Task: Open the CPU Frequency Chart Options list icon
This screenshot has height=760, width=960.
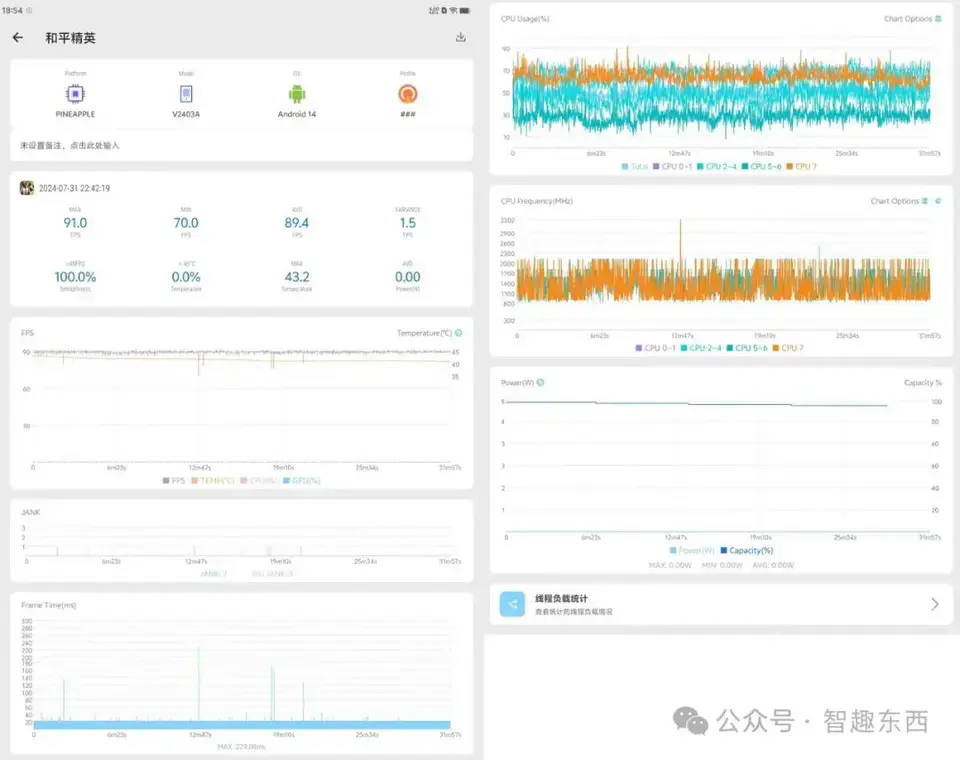Action: [924, 201]
